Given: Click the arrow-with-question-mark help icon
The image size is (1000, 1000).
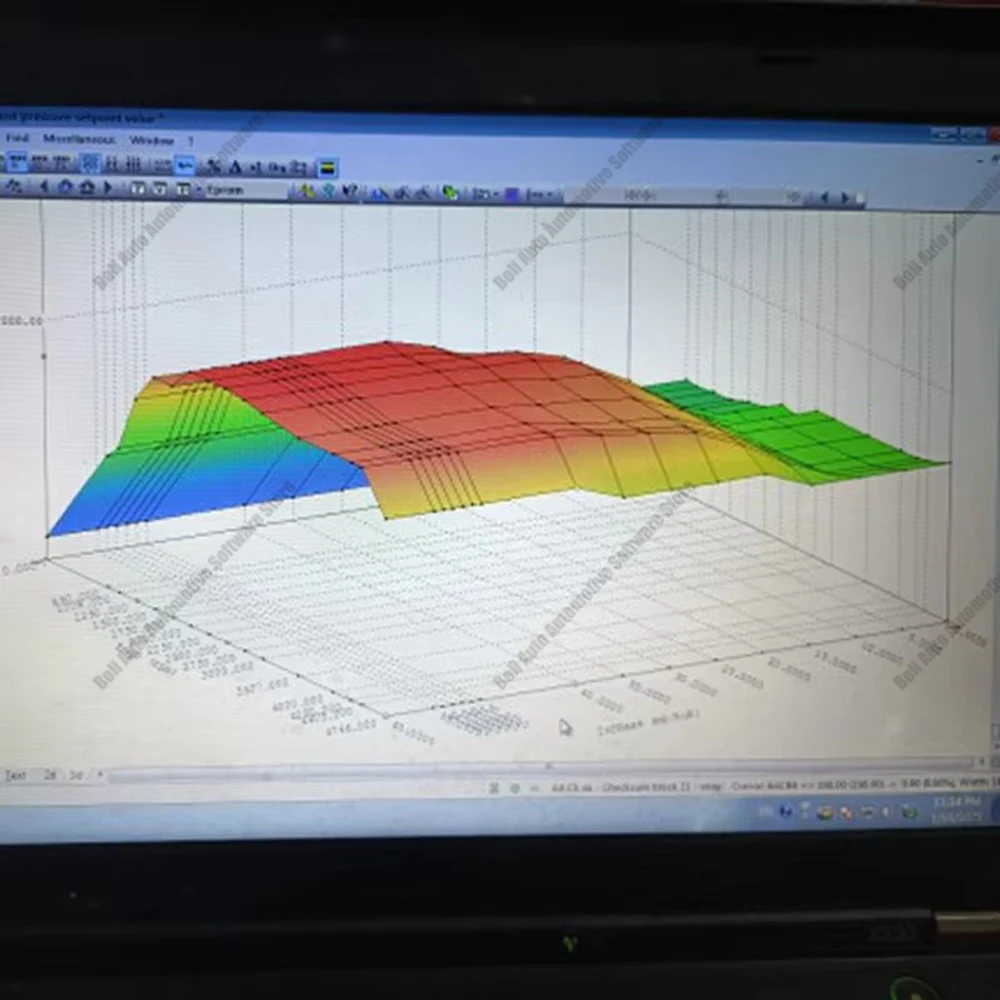Looking at the screenshot, I should tap(349, 191).
